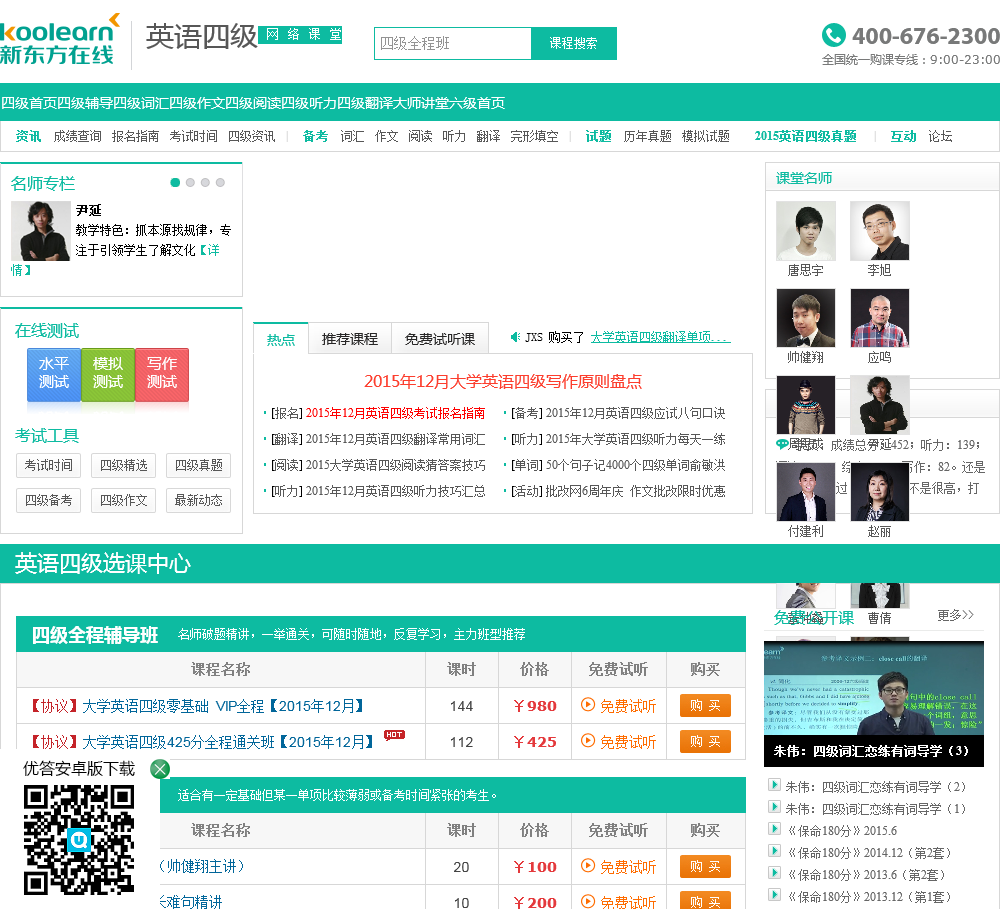Screen dimensions: 1000x909
Task: Open 尹延 teacher photo in 名师专栏
Action: [x=41, y=231]
